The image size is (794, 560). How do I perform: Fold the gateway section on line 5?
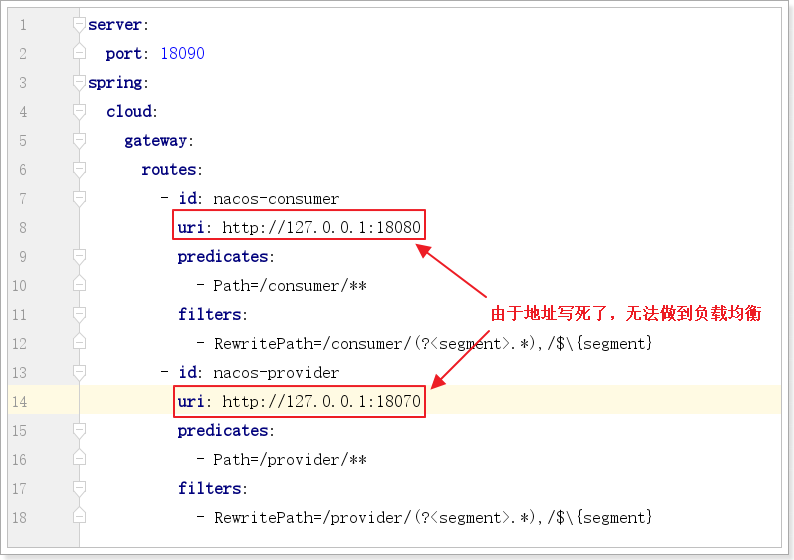79,140
